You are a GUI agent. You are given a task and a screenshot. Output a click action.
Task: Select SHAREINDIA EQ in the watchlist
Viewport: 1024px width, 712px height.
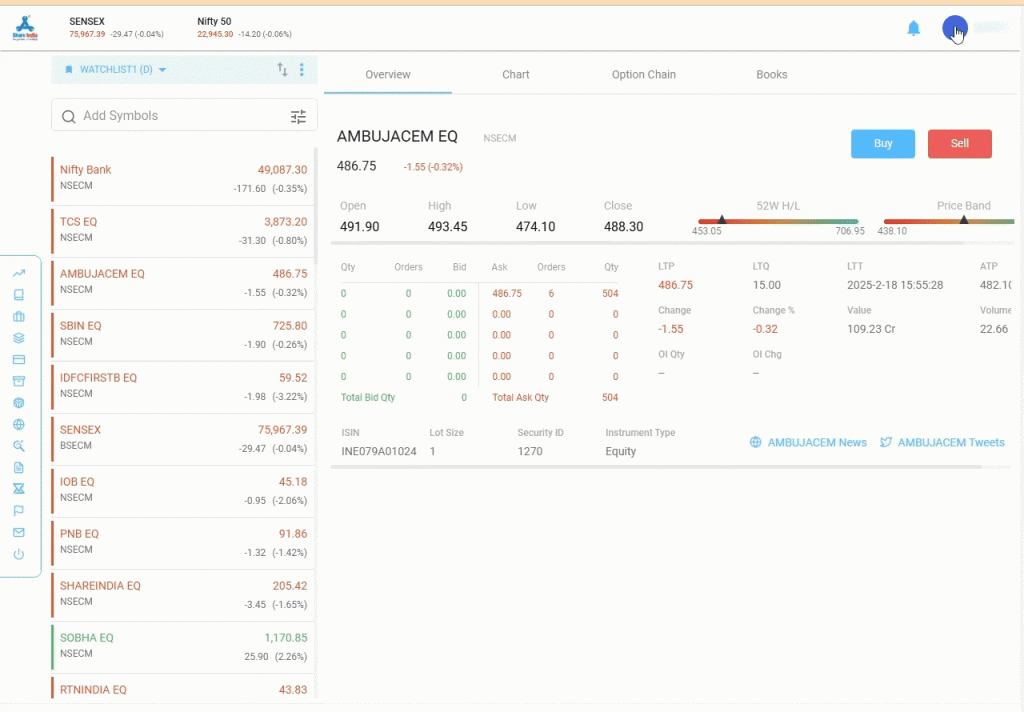tap(183, 594)
